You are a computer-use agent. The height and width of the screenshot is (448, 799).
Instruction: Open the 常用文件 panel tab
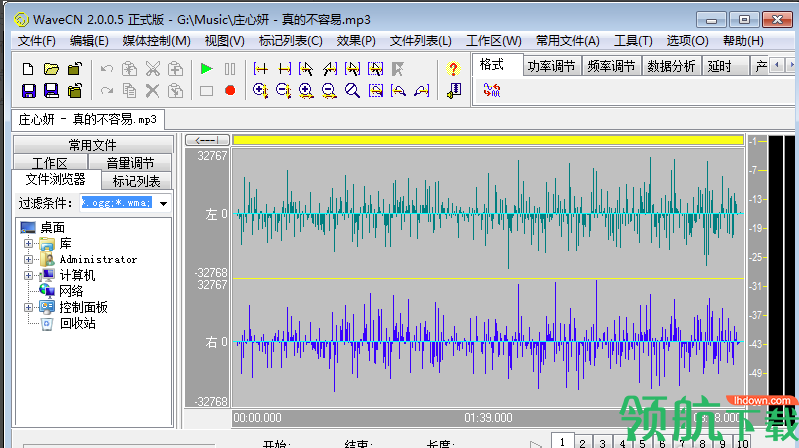coord(93,145)
